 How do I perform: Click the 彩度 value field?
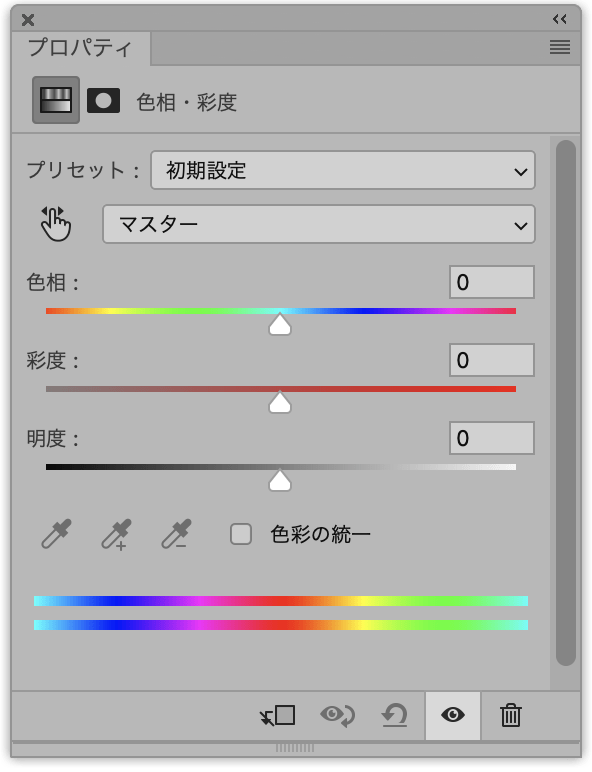coord(492,360)
